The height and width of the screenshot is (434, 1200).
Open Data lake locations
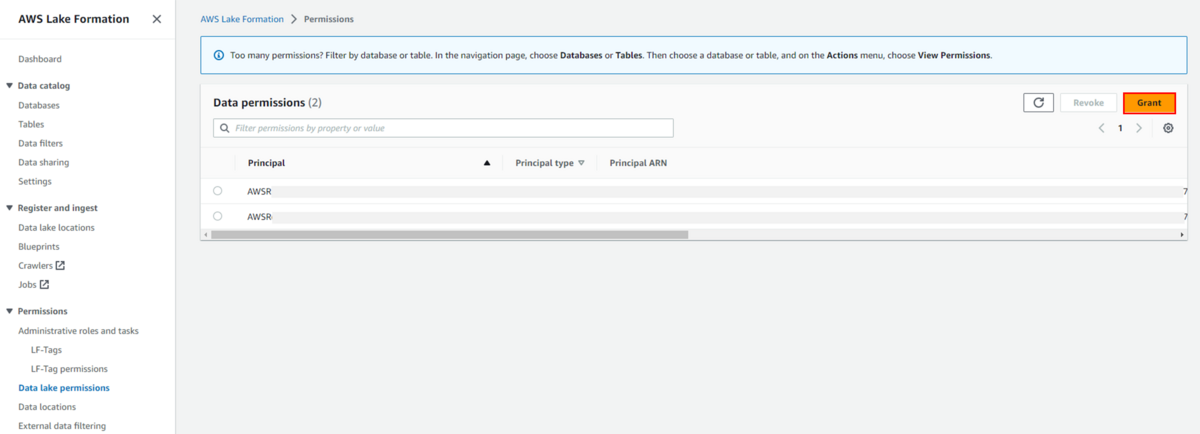[57, 227]
